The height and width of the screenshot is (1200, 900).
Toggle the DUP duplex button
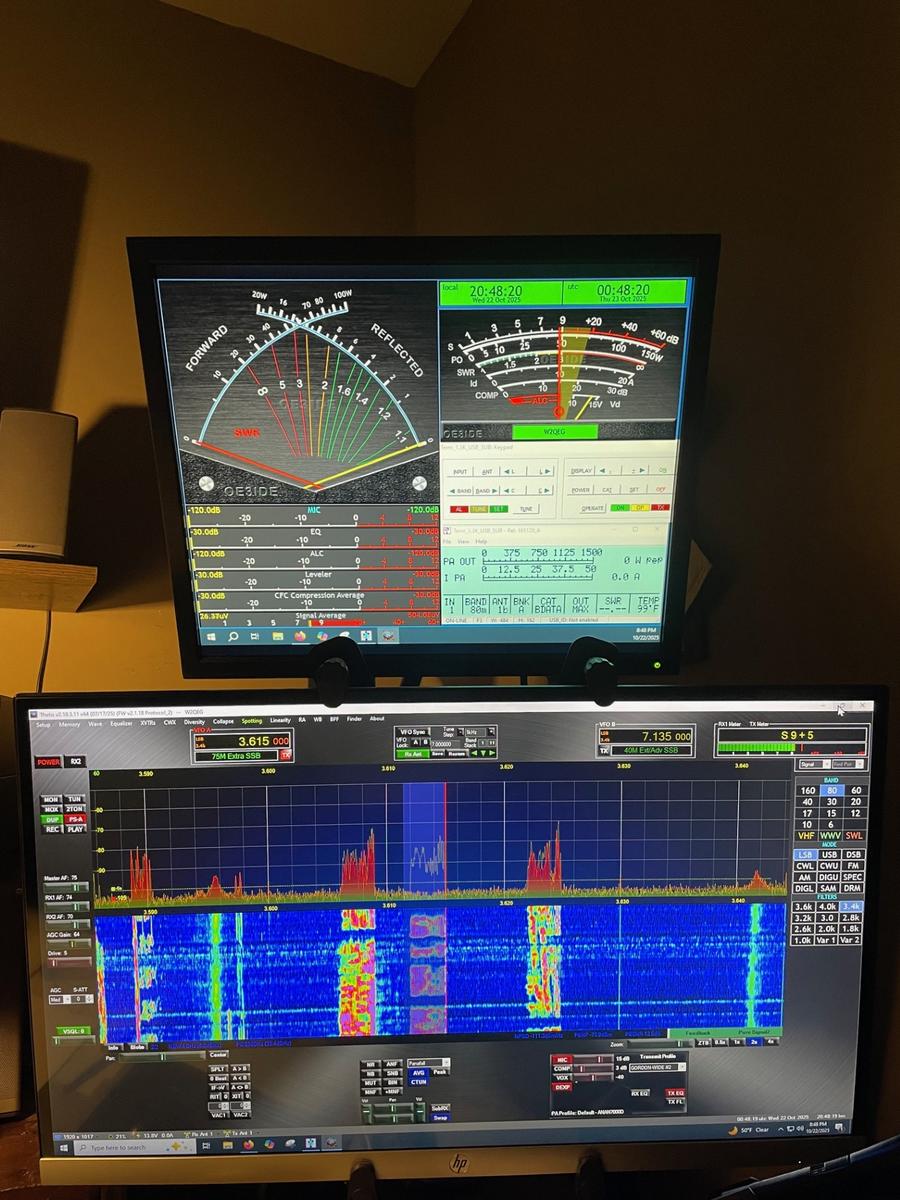tap(52, 820)
